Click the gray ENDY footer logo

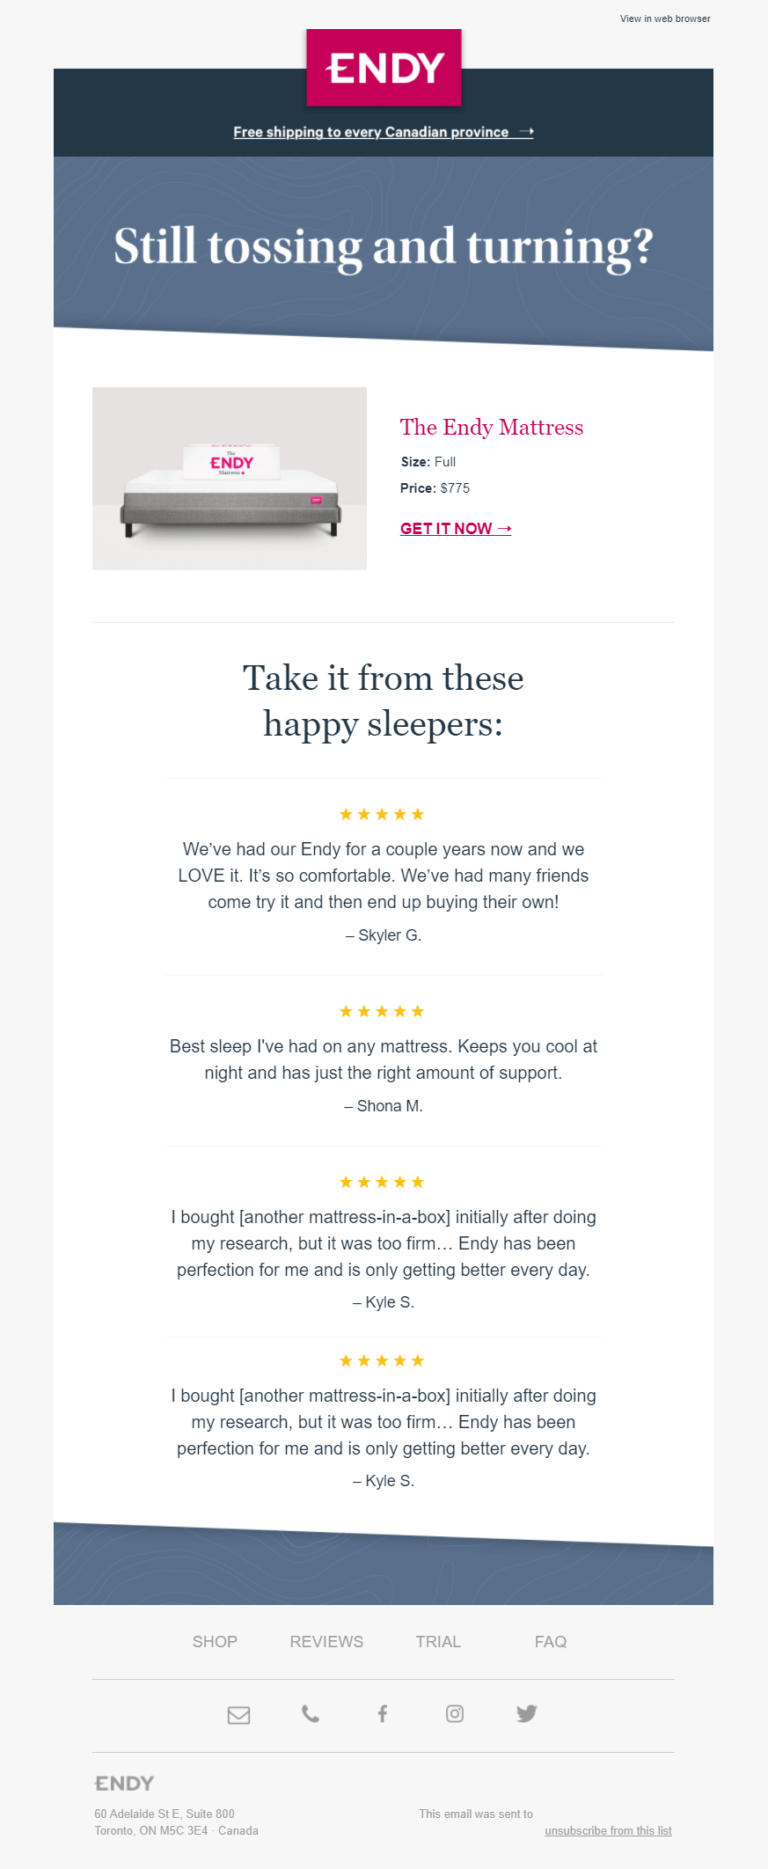pyautogui.click(x=123, y=1782)
